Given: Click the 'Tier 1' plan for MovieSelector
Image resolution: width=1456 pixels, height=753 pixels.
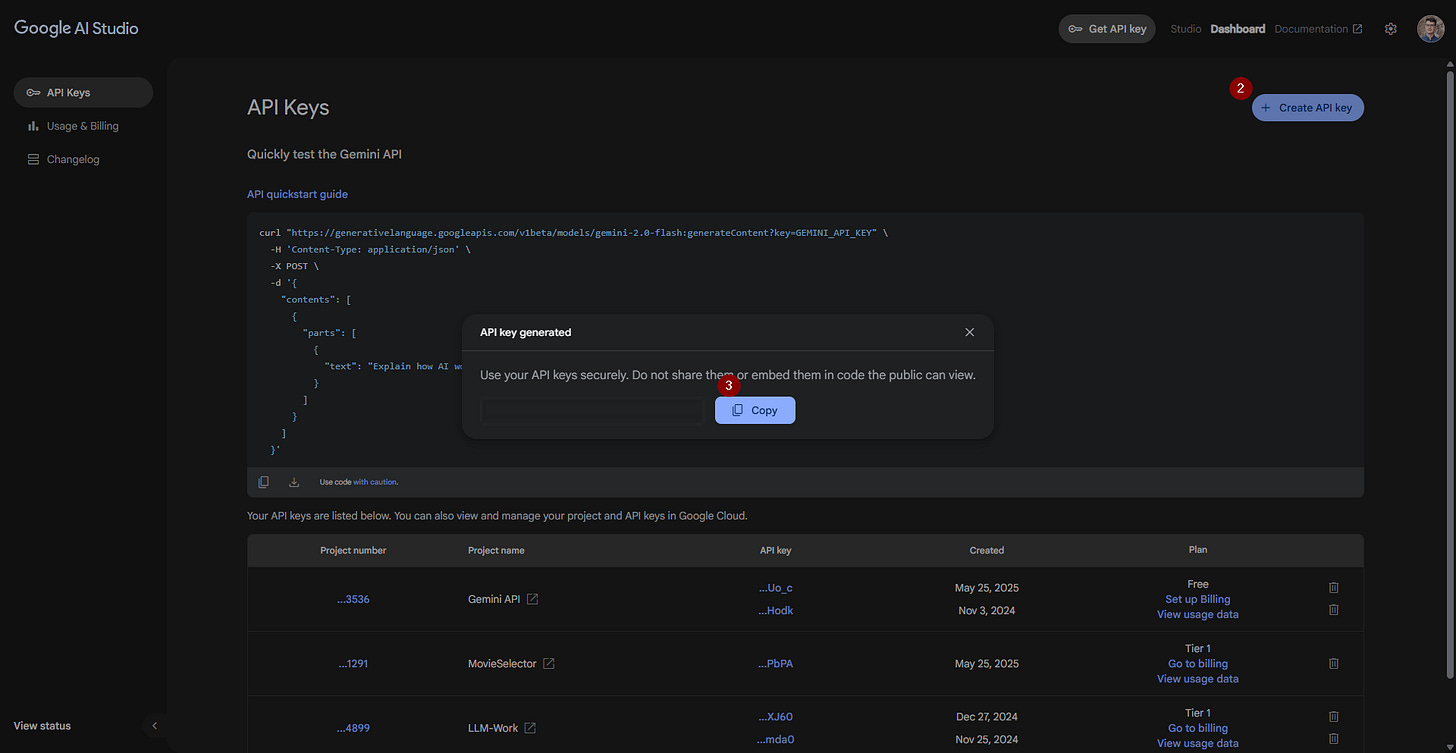Looking at the screenshot, I should coord(1198,648).
